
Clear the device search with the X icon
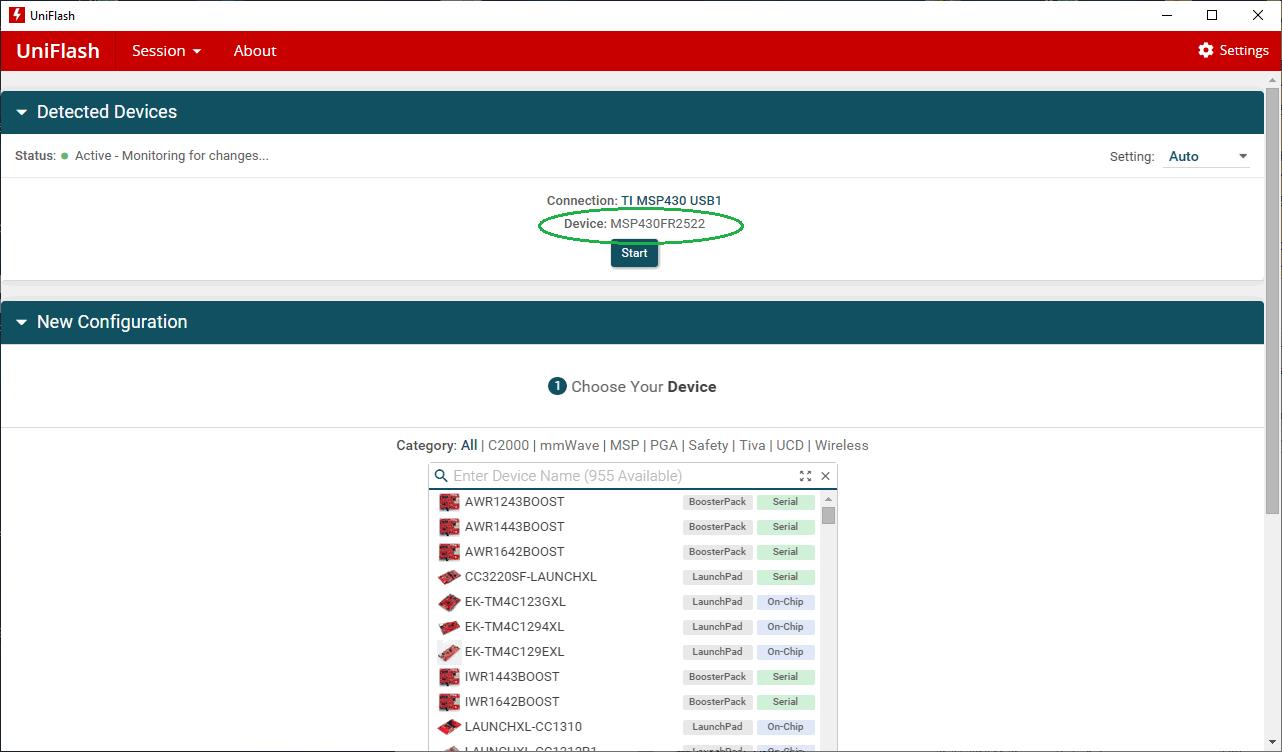click(825, 476)
